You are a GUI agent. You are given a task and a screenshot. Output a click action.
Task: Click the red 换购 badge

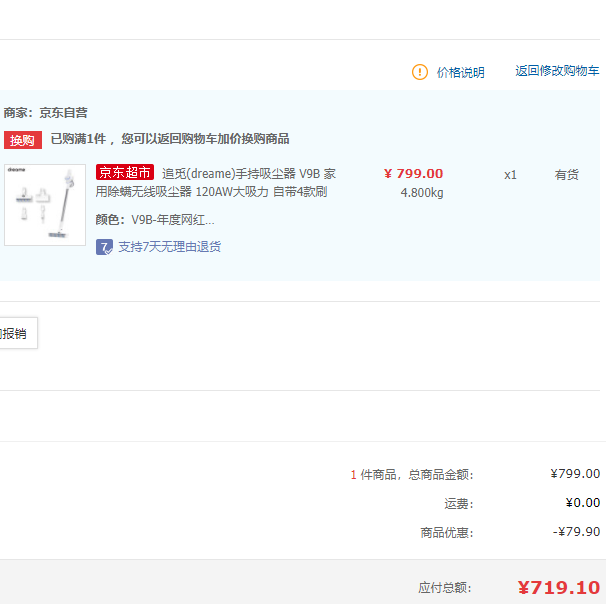click(23, 140)
